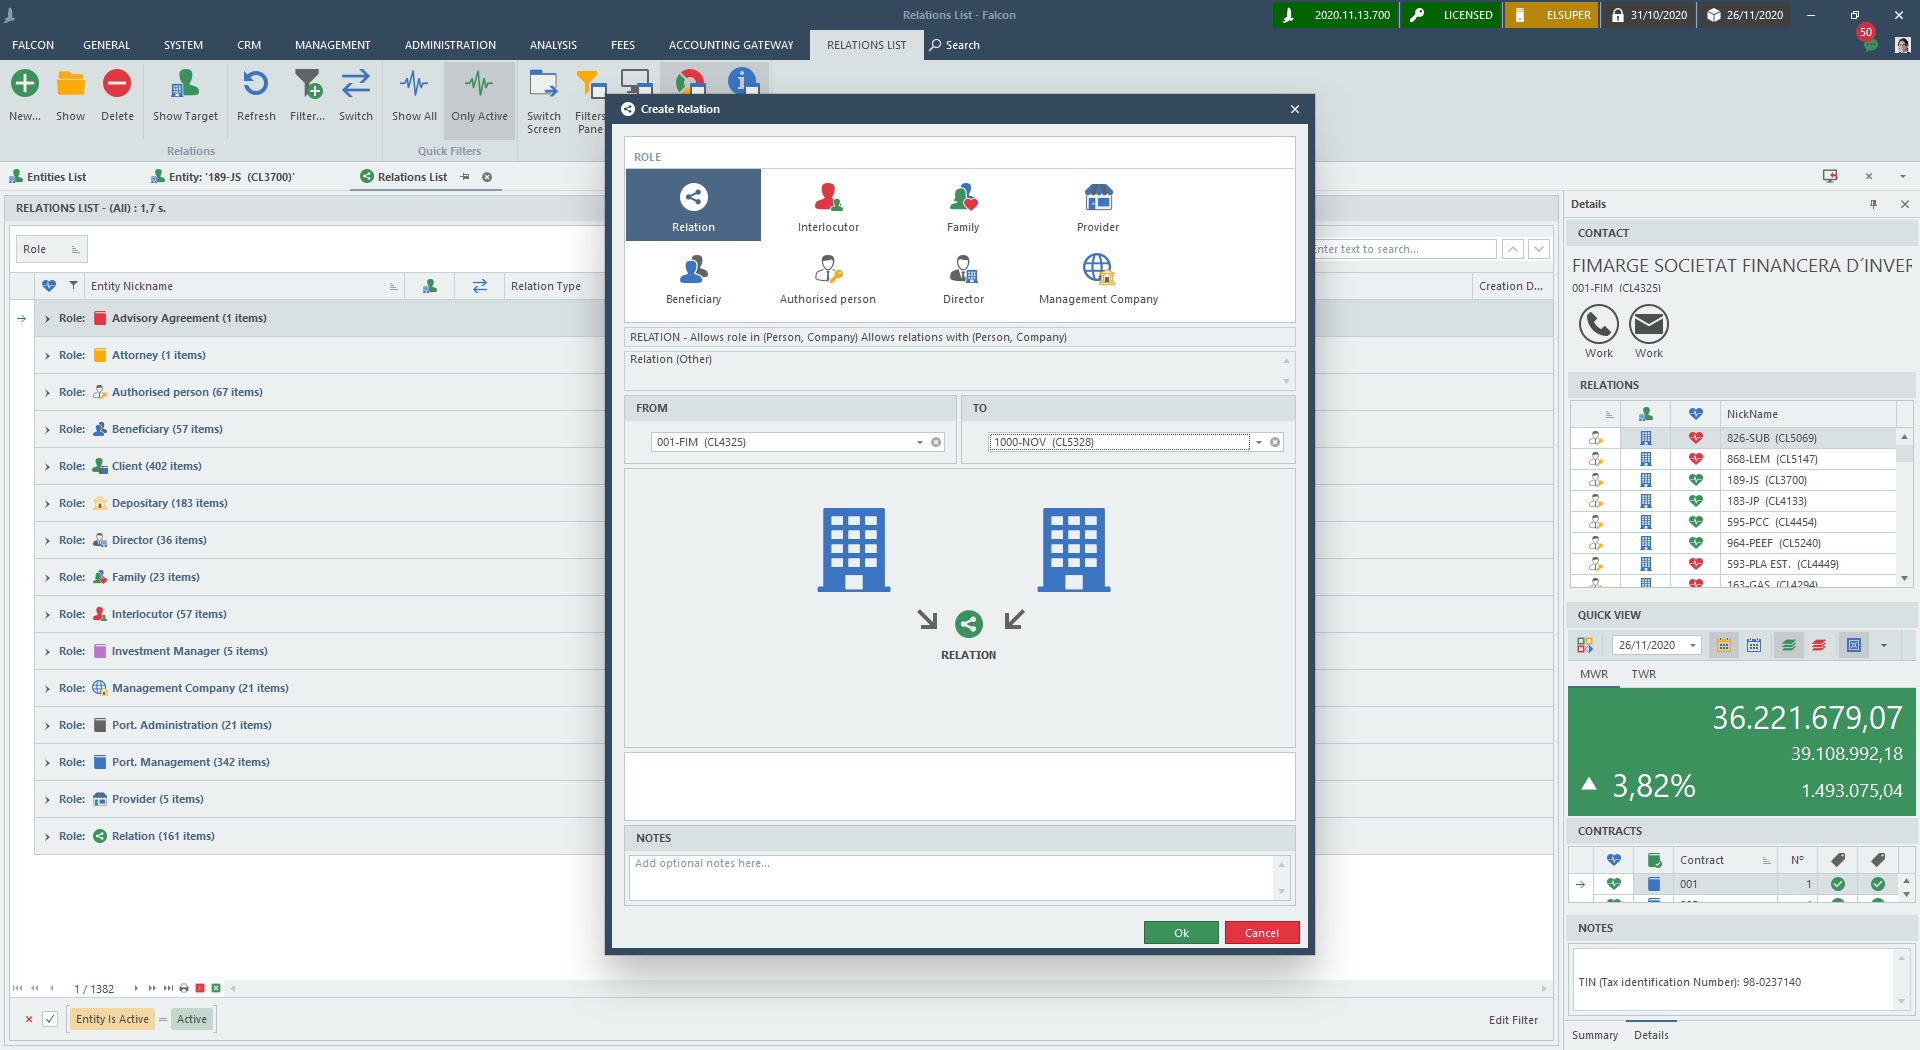The image size is (1920, 1050).
Task: Click Show Target icon
Action: coord(185,83)
